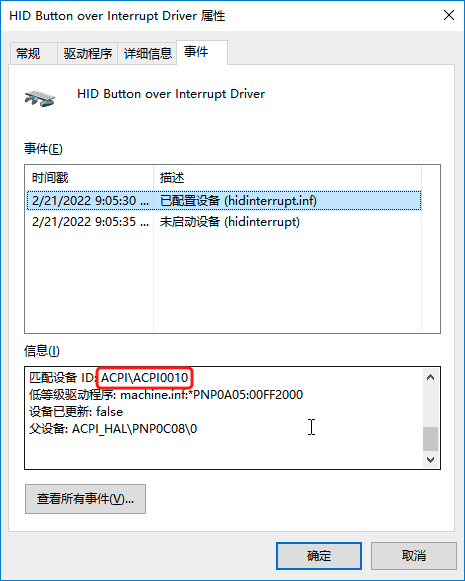This screenshot has width=465, height=581.
Task: Close the properties dialog with X
Action: pos(449,16)
